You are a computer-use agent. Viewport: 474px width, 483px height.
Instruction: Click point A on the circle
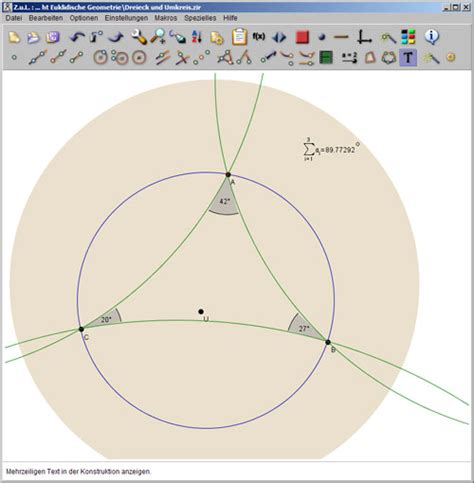(228, 174)
